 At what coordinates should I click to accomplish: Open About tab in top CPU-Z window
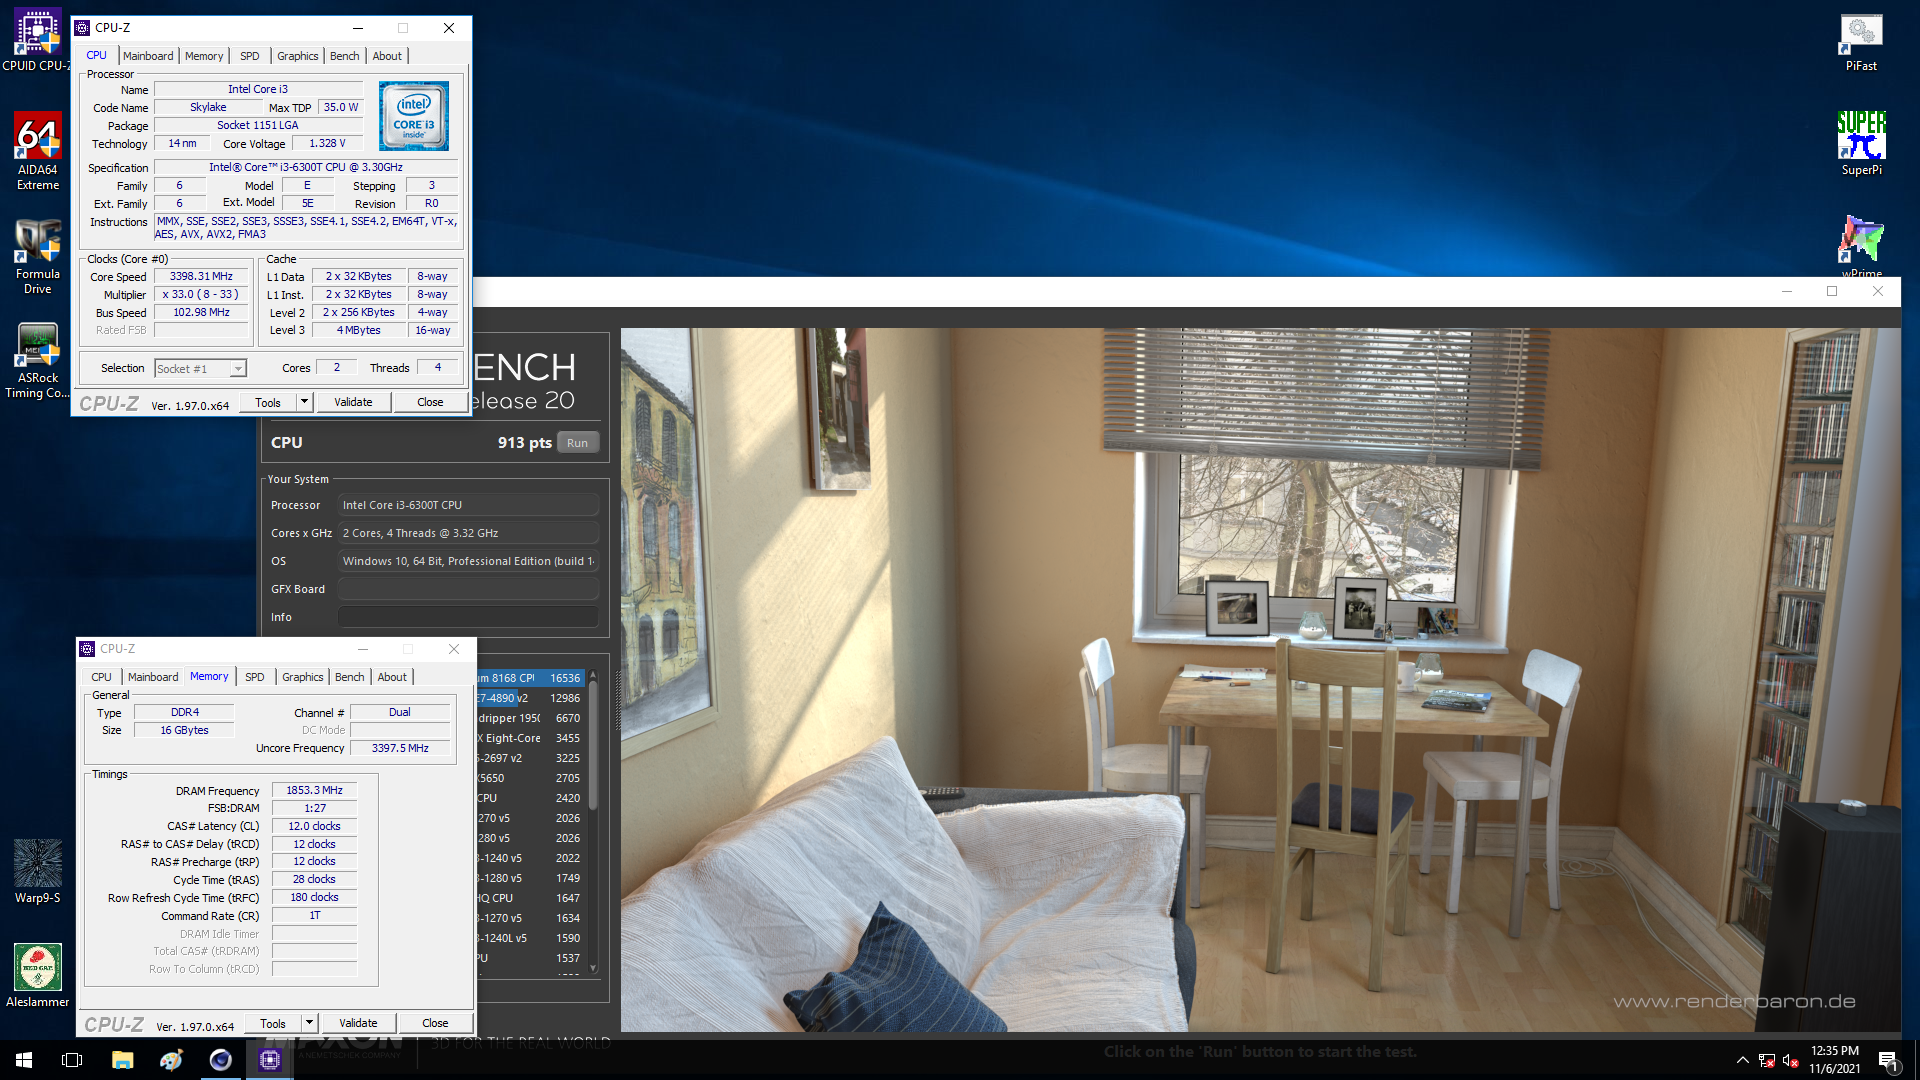388,56
